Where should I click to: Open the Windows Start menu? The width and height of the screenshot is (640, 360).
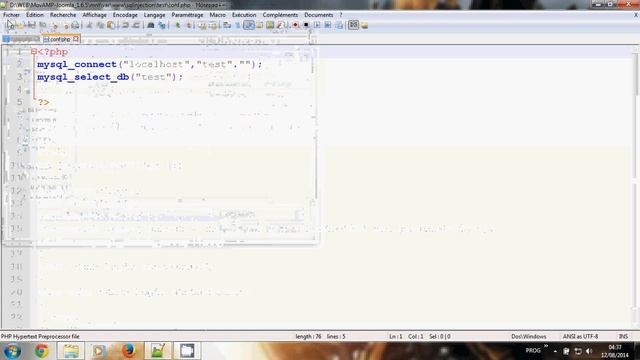(12, 351)
